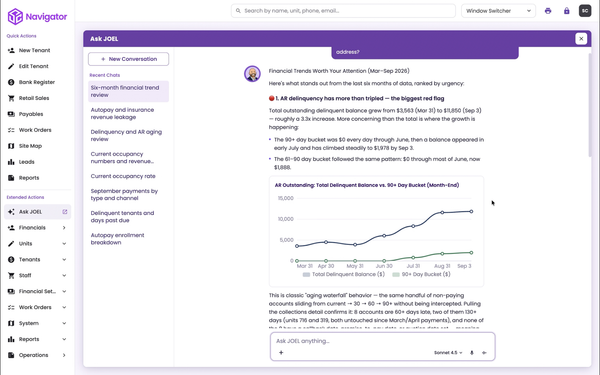The height and width of the screenshot is (375, 600).
Task: Click the print icon in top bar
Action: [548, 11]
